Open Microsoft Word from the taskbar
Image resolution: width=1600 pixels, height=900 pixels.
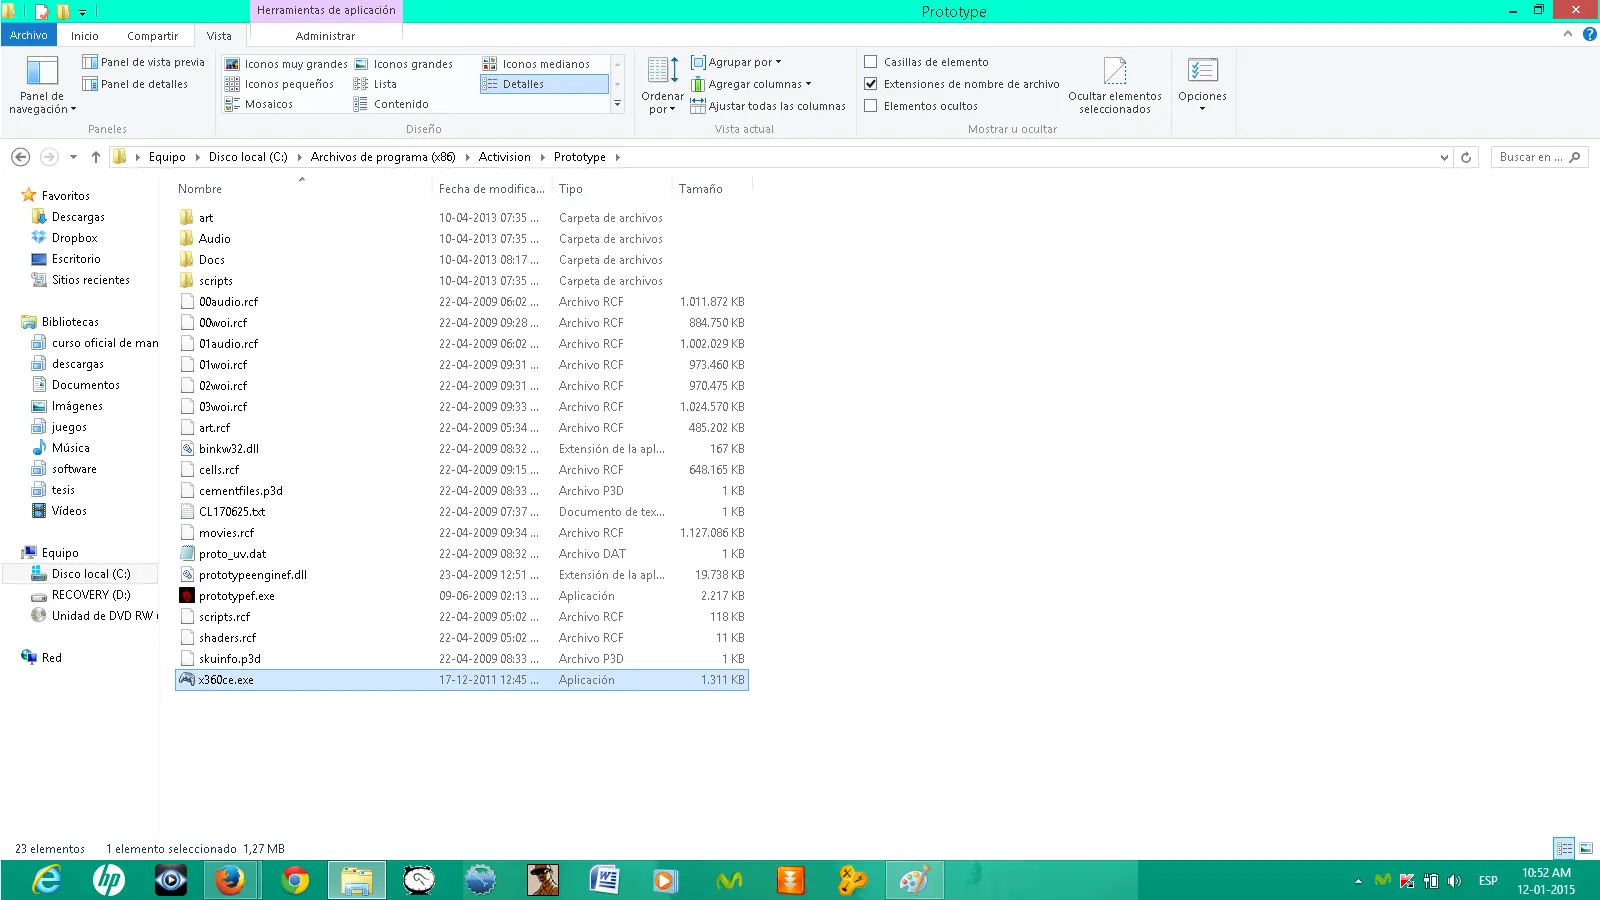(x=604, y=880)
